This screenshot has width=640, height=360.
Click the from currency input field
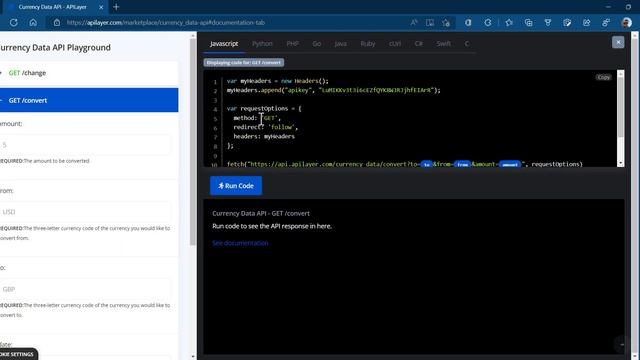(x=85, y=212)
